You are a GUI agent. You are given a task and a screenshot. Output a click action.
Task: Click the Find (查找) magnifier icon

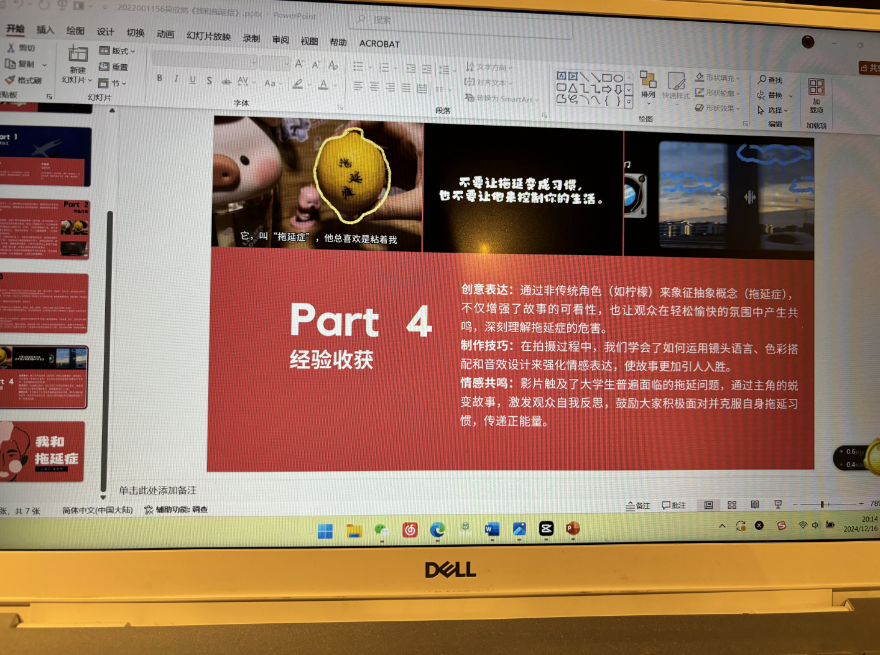pos(761,79)
